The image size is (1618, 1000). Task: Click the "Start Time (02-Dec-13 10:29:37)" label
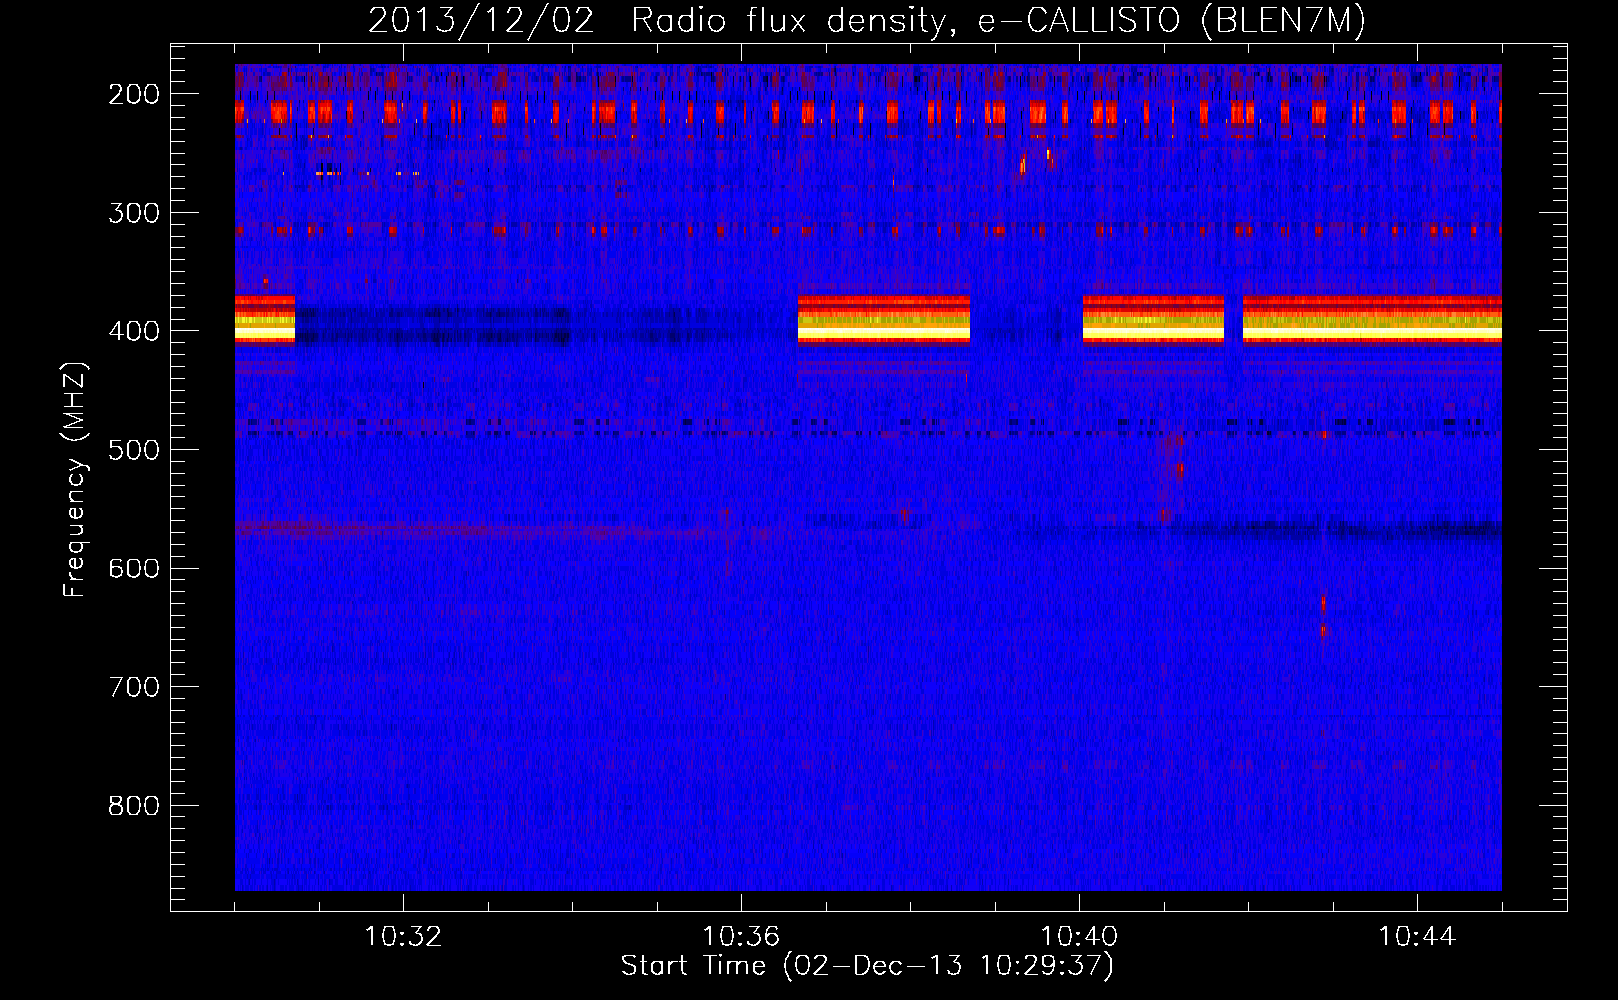click(x=867, y=966)
